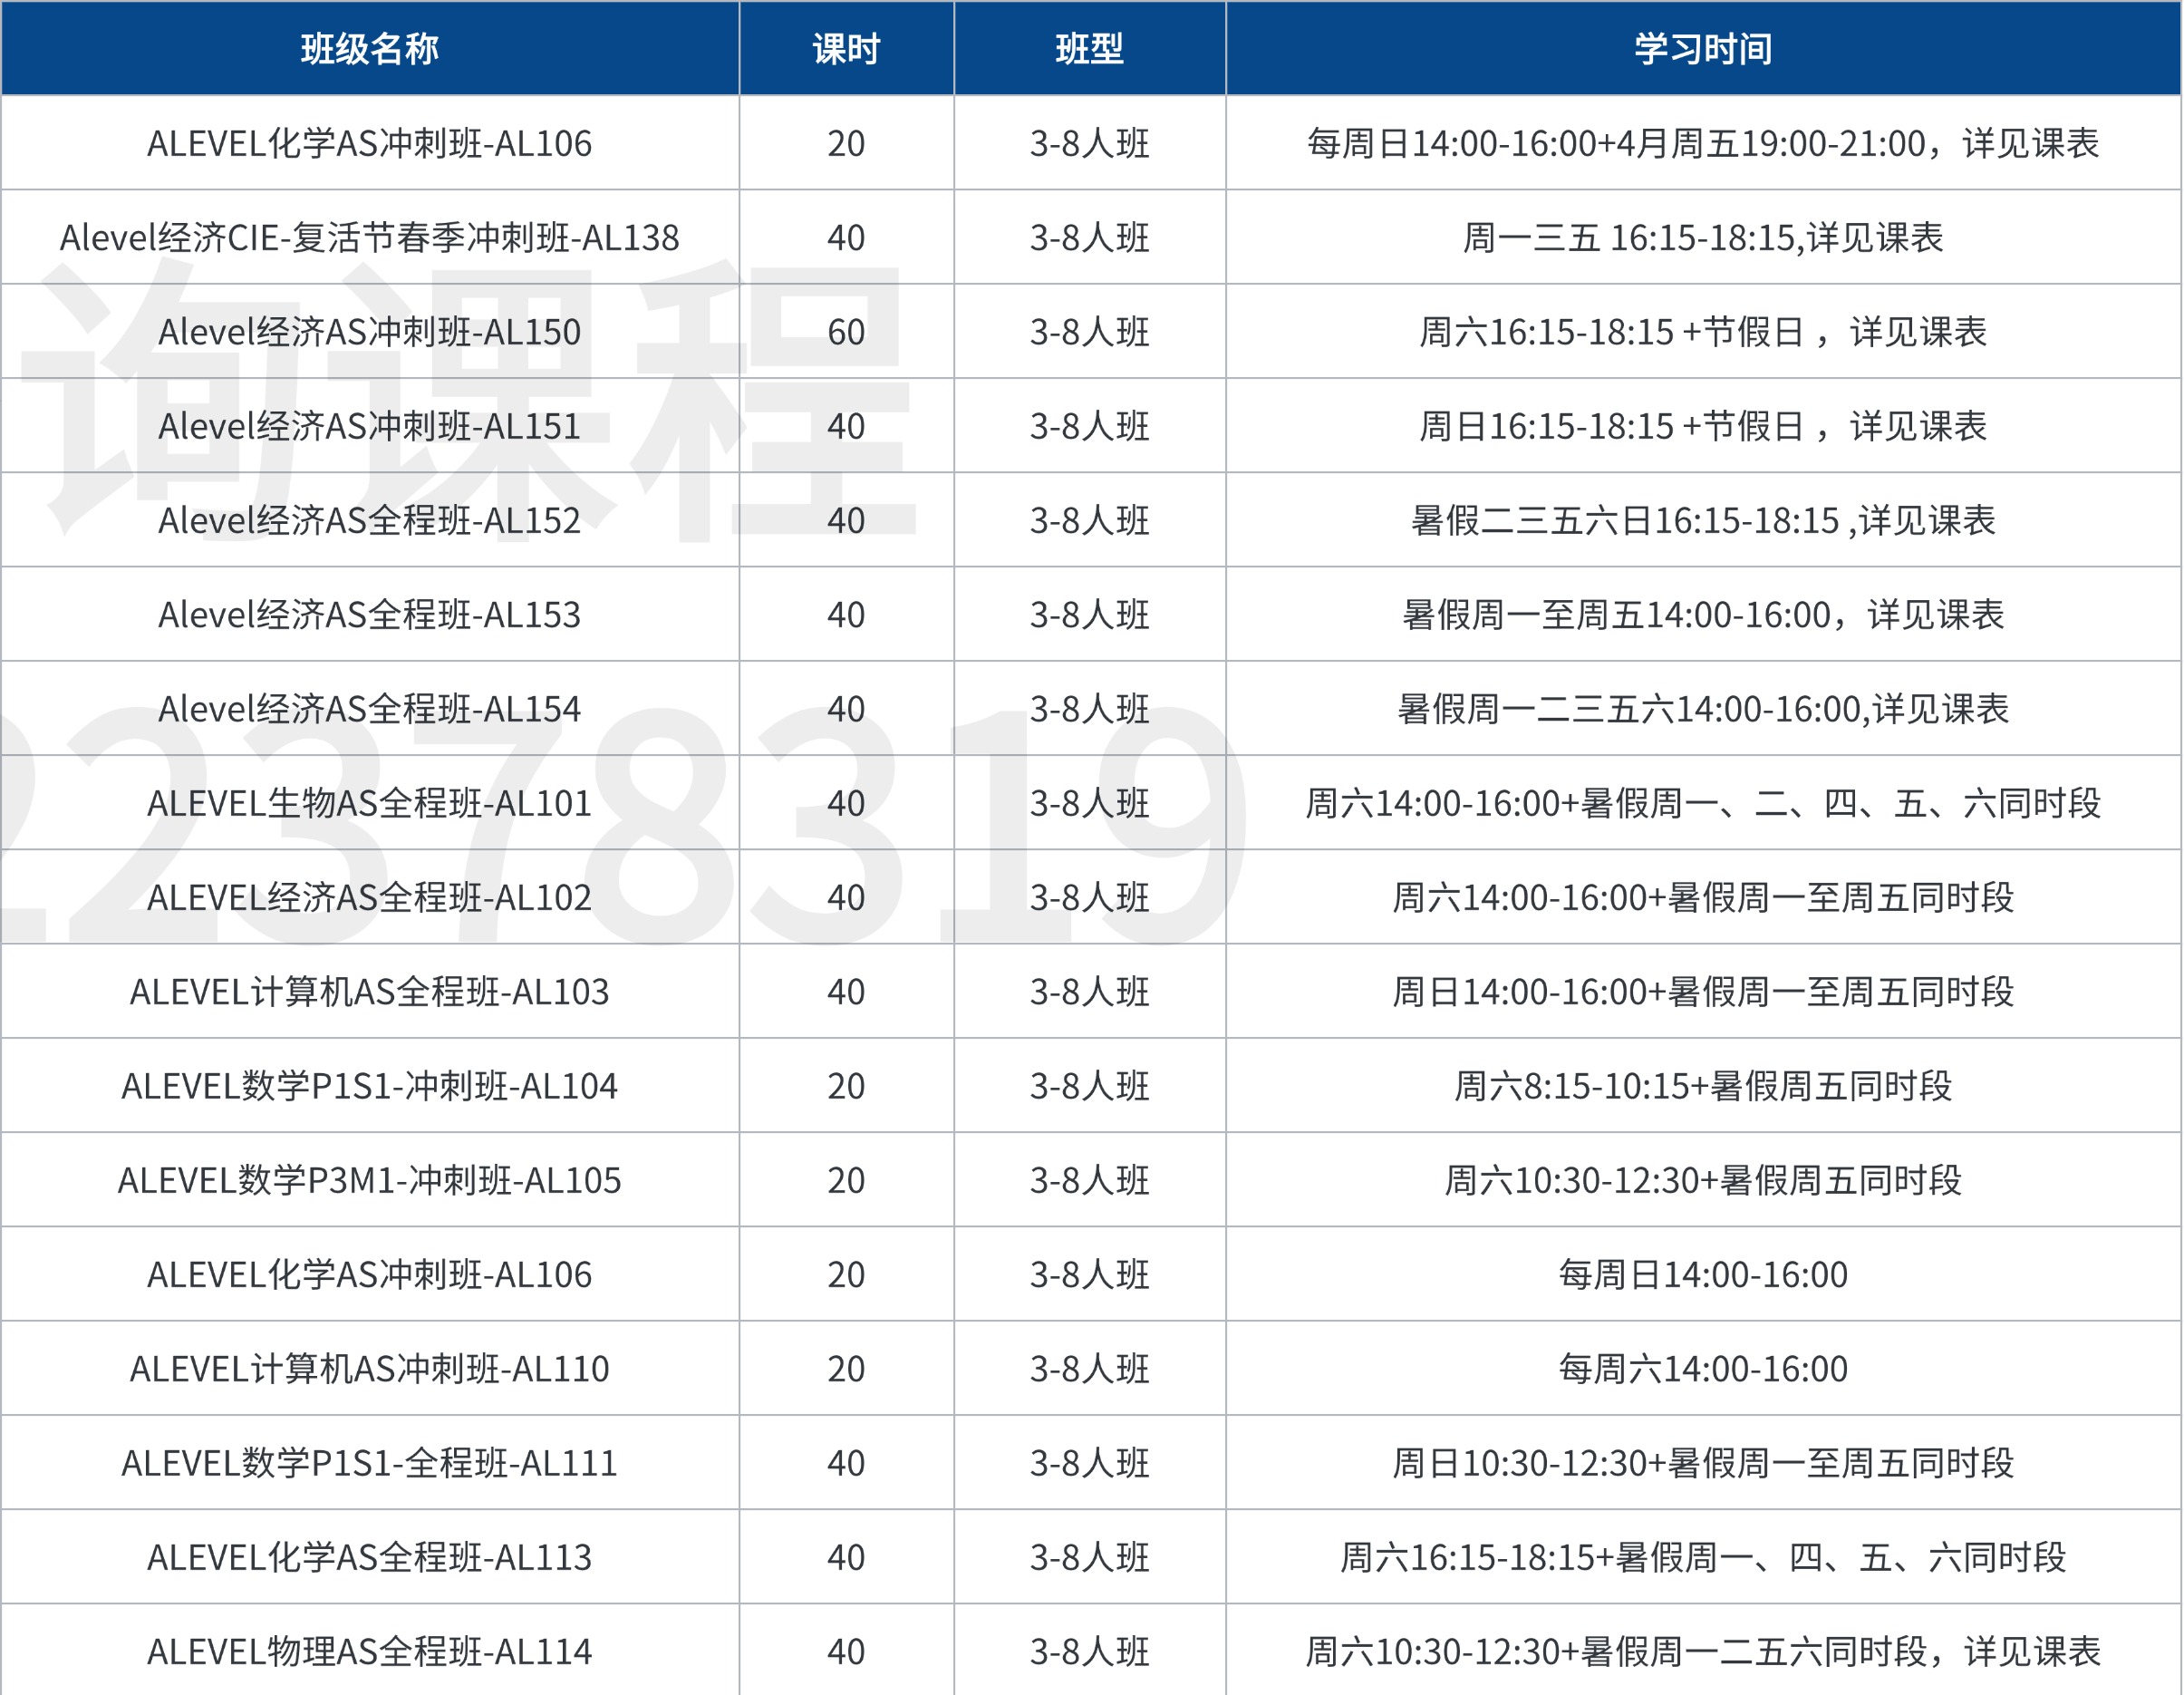Viewport: 2184px width, 1695px height.
Task: Click the 班级名称 column header
Action: pos(369,48)
